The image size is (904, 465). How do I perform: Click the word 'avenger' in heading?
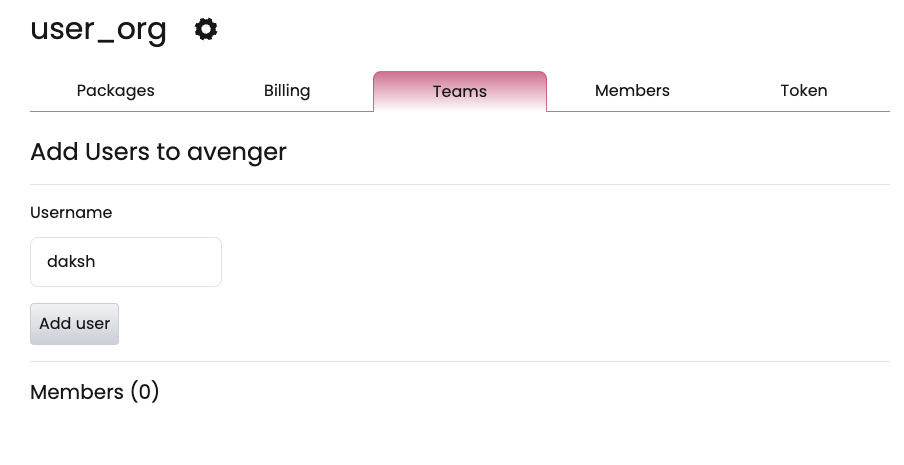pyautogui.click(x=236, y=153)
